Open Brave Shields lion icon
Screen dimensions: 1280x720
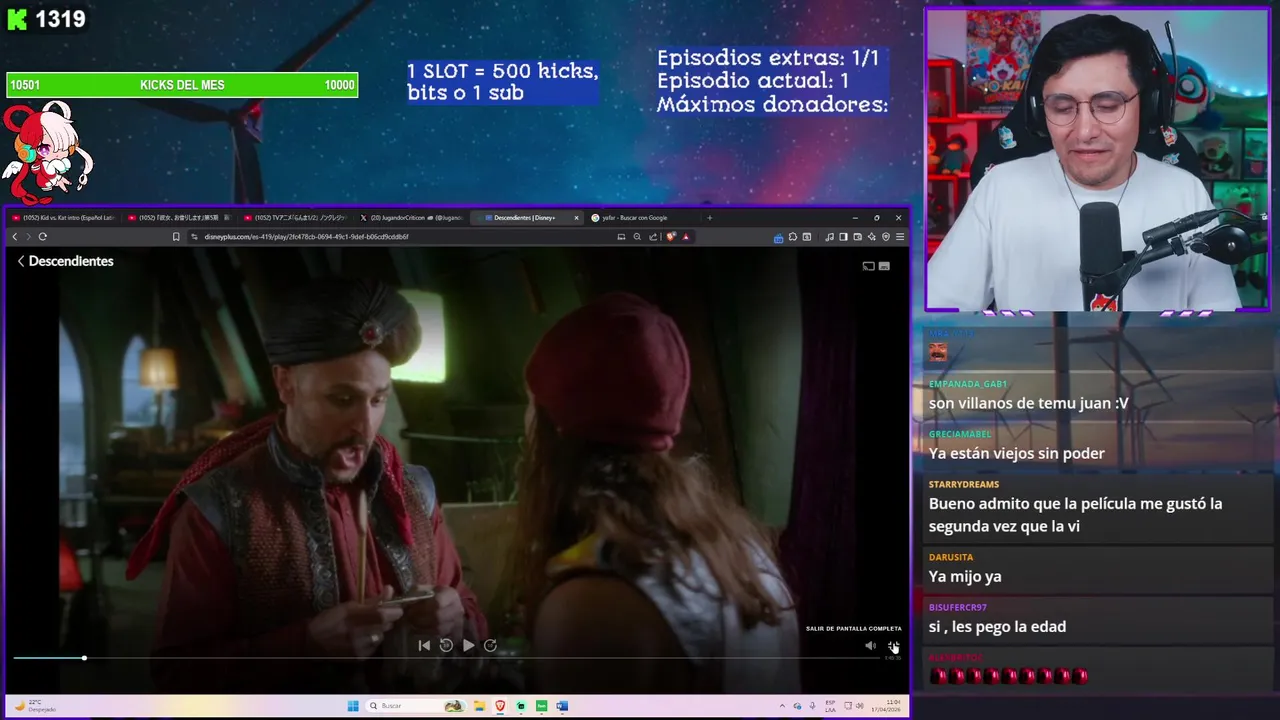(x=671, y=237)
